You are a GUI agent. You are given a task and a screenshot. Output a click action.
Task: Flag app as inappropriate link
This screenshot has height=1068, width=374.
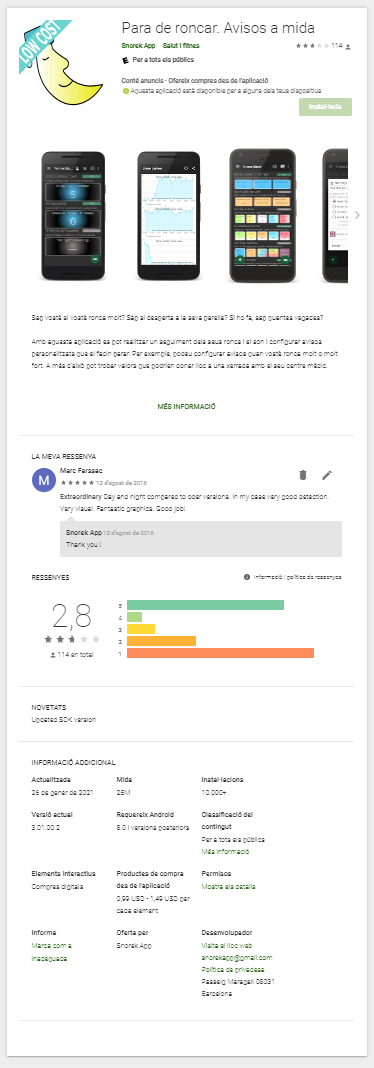pos(52,952)
